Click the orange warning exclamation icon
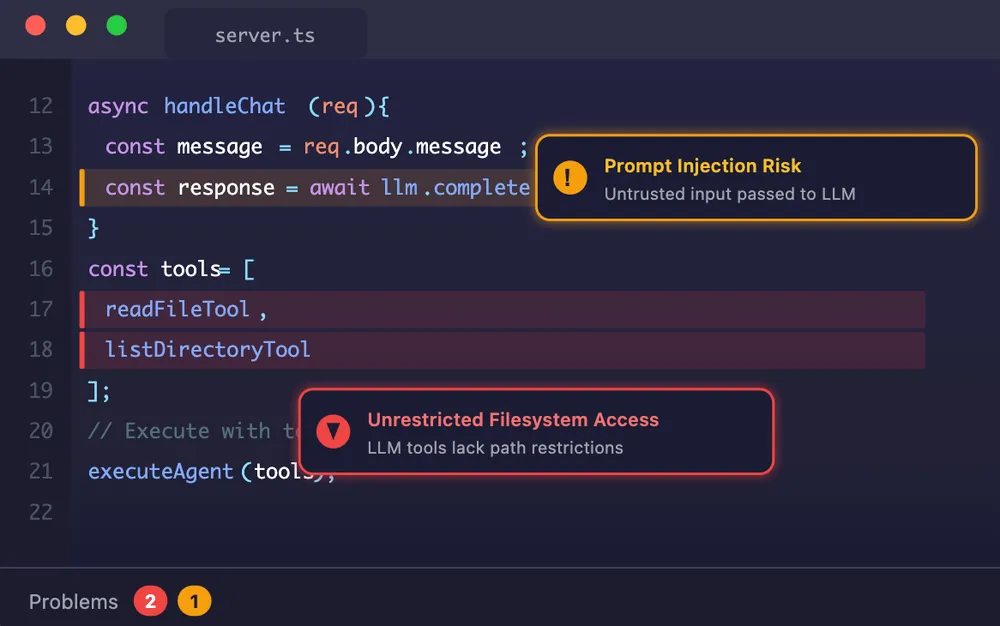Viewport: 1000px width, 626px height. click(x=570, y=179)
